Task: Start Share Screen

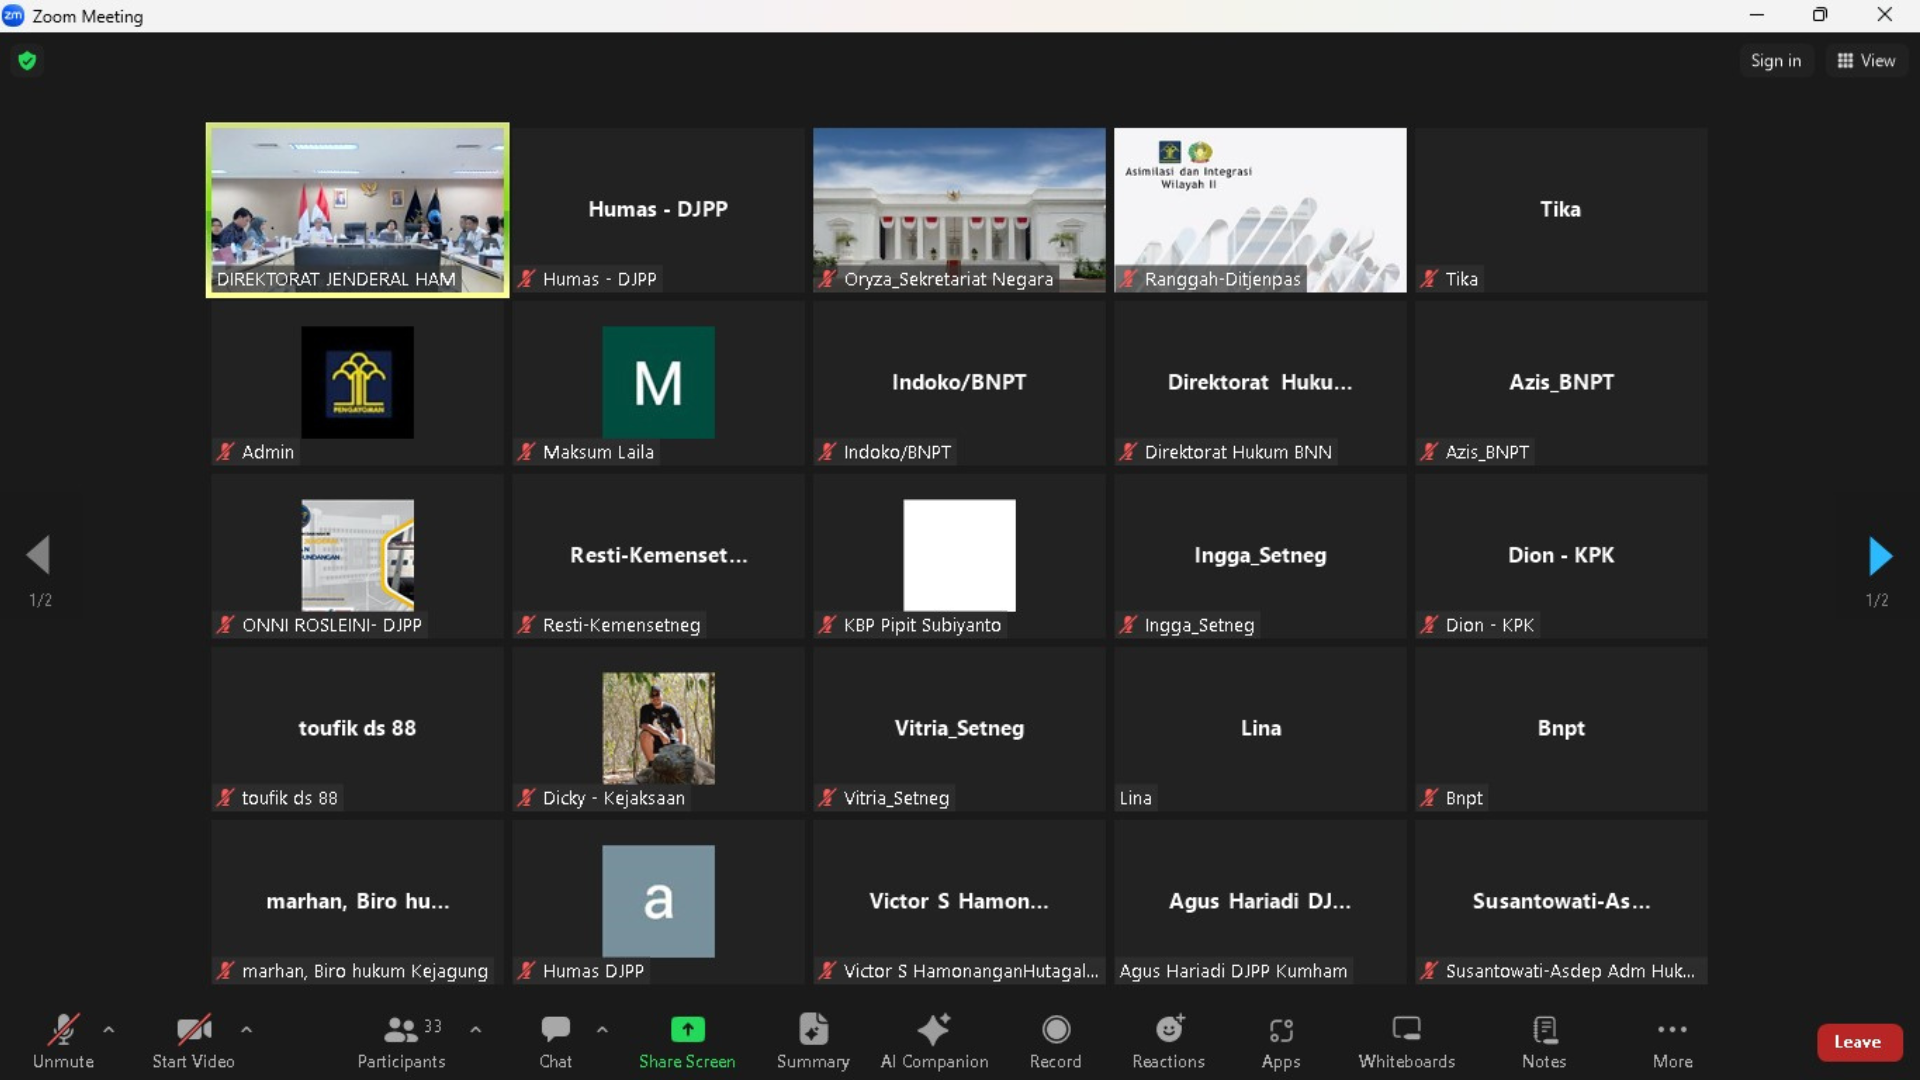Action: coord(687,1041)
